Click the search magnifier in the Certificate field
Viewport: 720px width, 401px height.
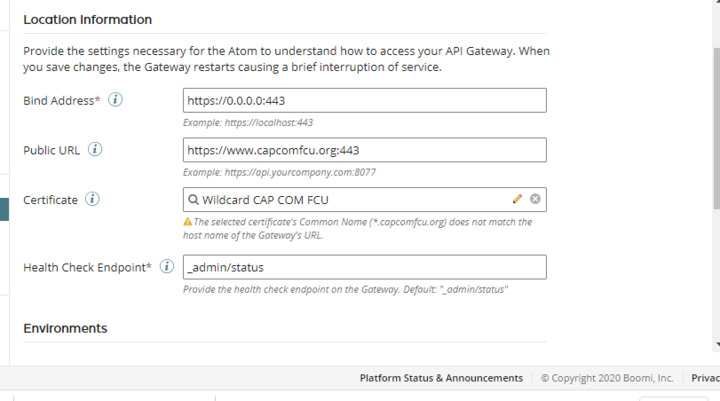click(x=192, y=200)
